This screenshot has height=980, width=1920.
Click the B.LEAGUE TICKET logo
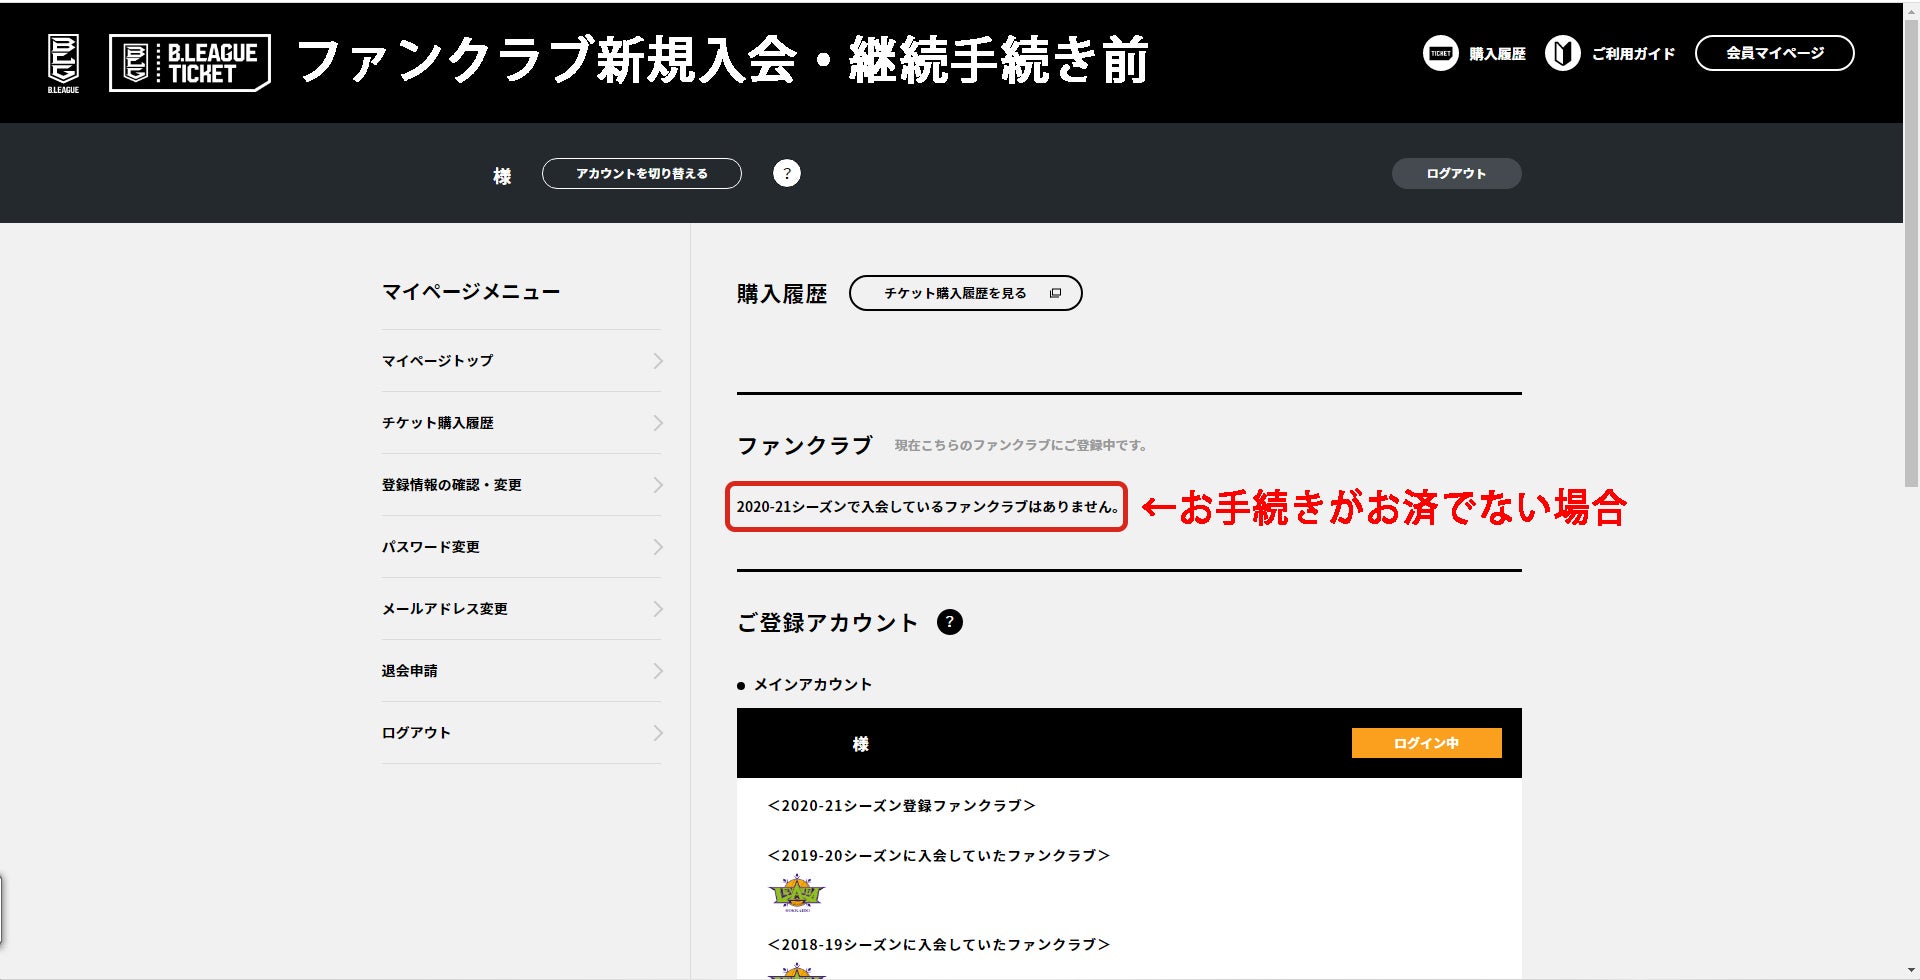pos(190,63)
